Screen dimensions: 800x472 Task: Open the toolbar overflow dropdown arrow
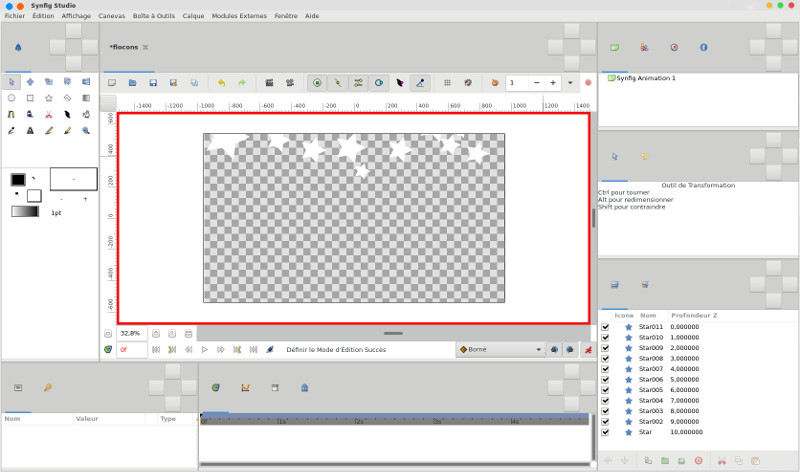click(x=570, y=82)
